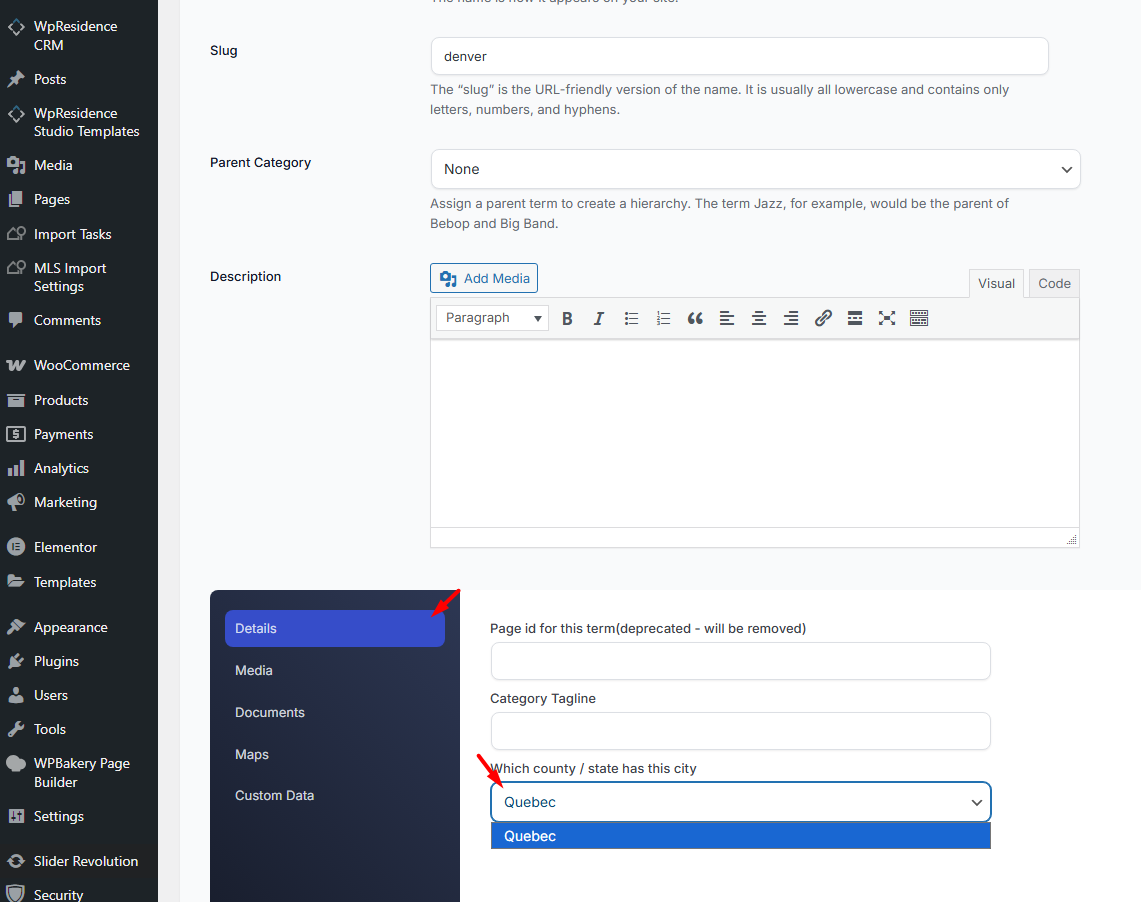Click the Bold formatting icon
Viewport: 1141px width, 902px height.
click(x=567, y=318)
